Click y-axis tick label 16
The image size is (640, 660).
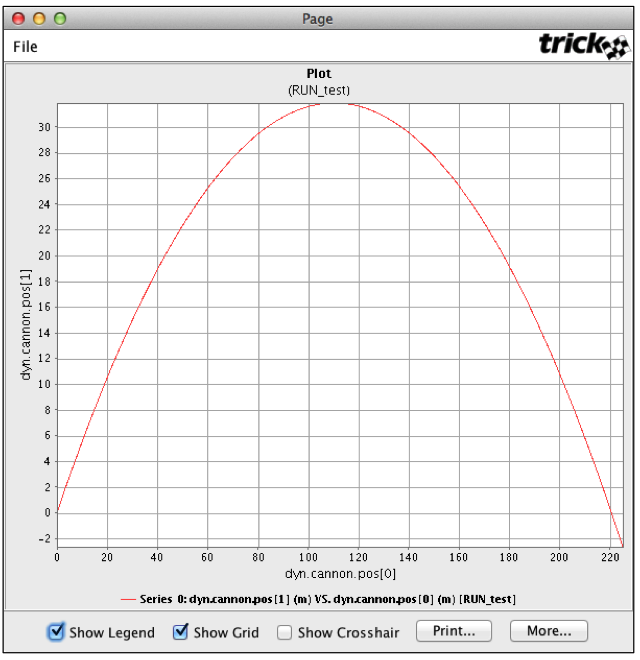click(45, 307)
